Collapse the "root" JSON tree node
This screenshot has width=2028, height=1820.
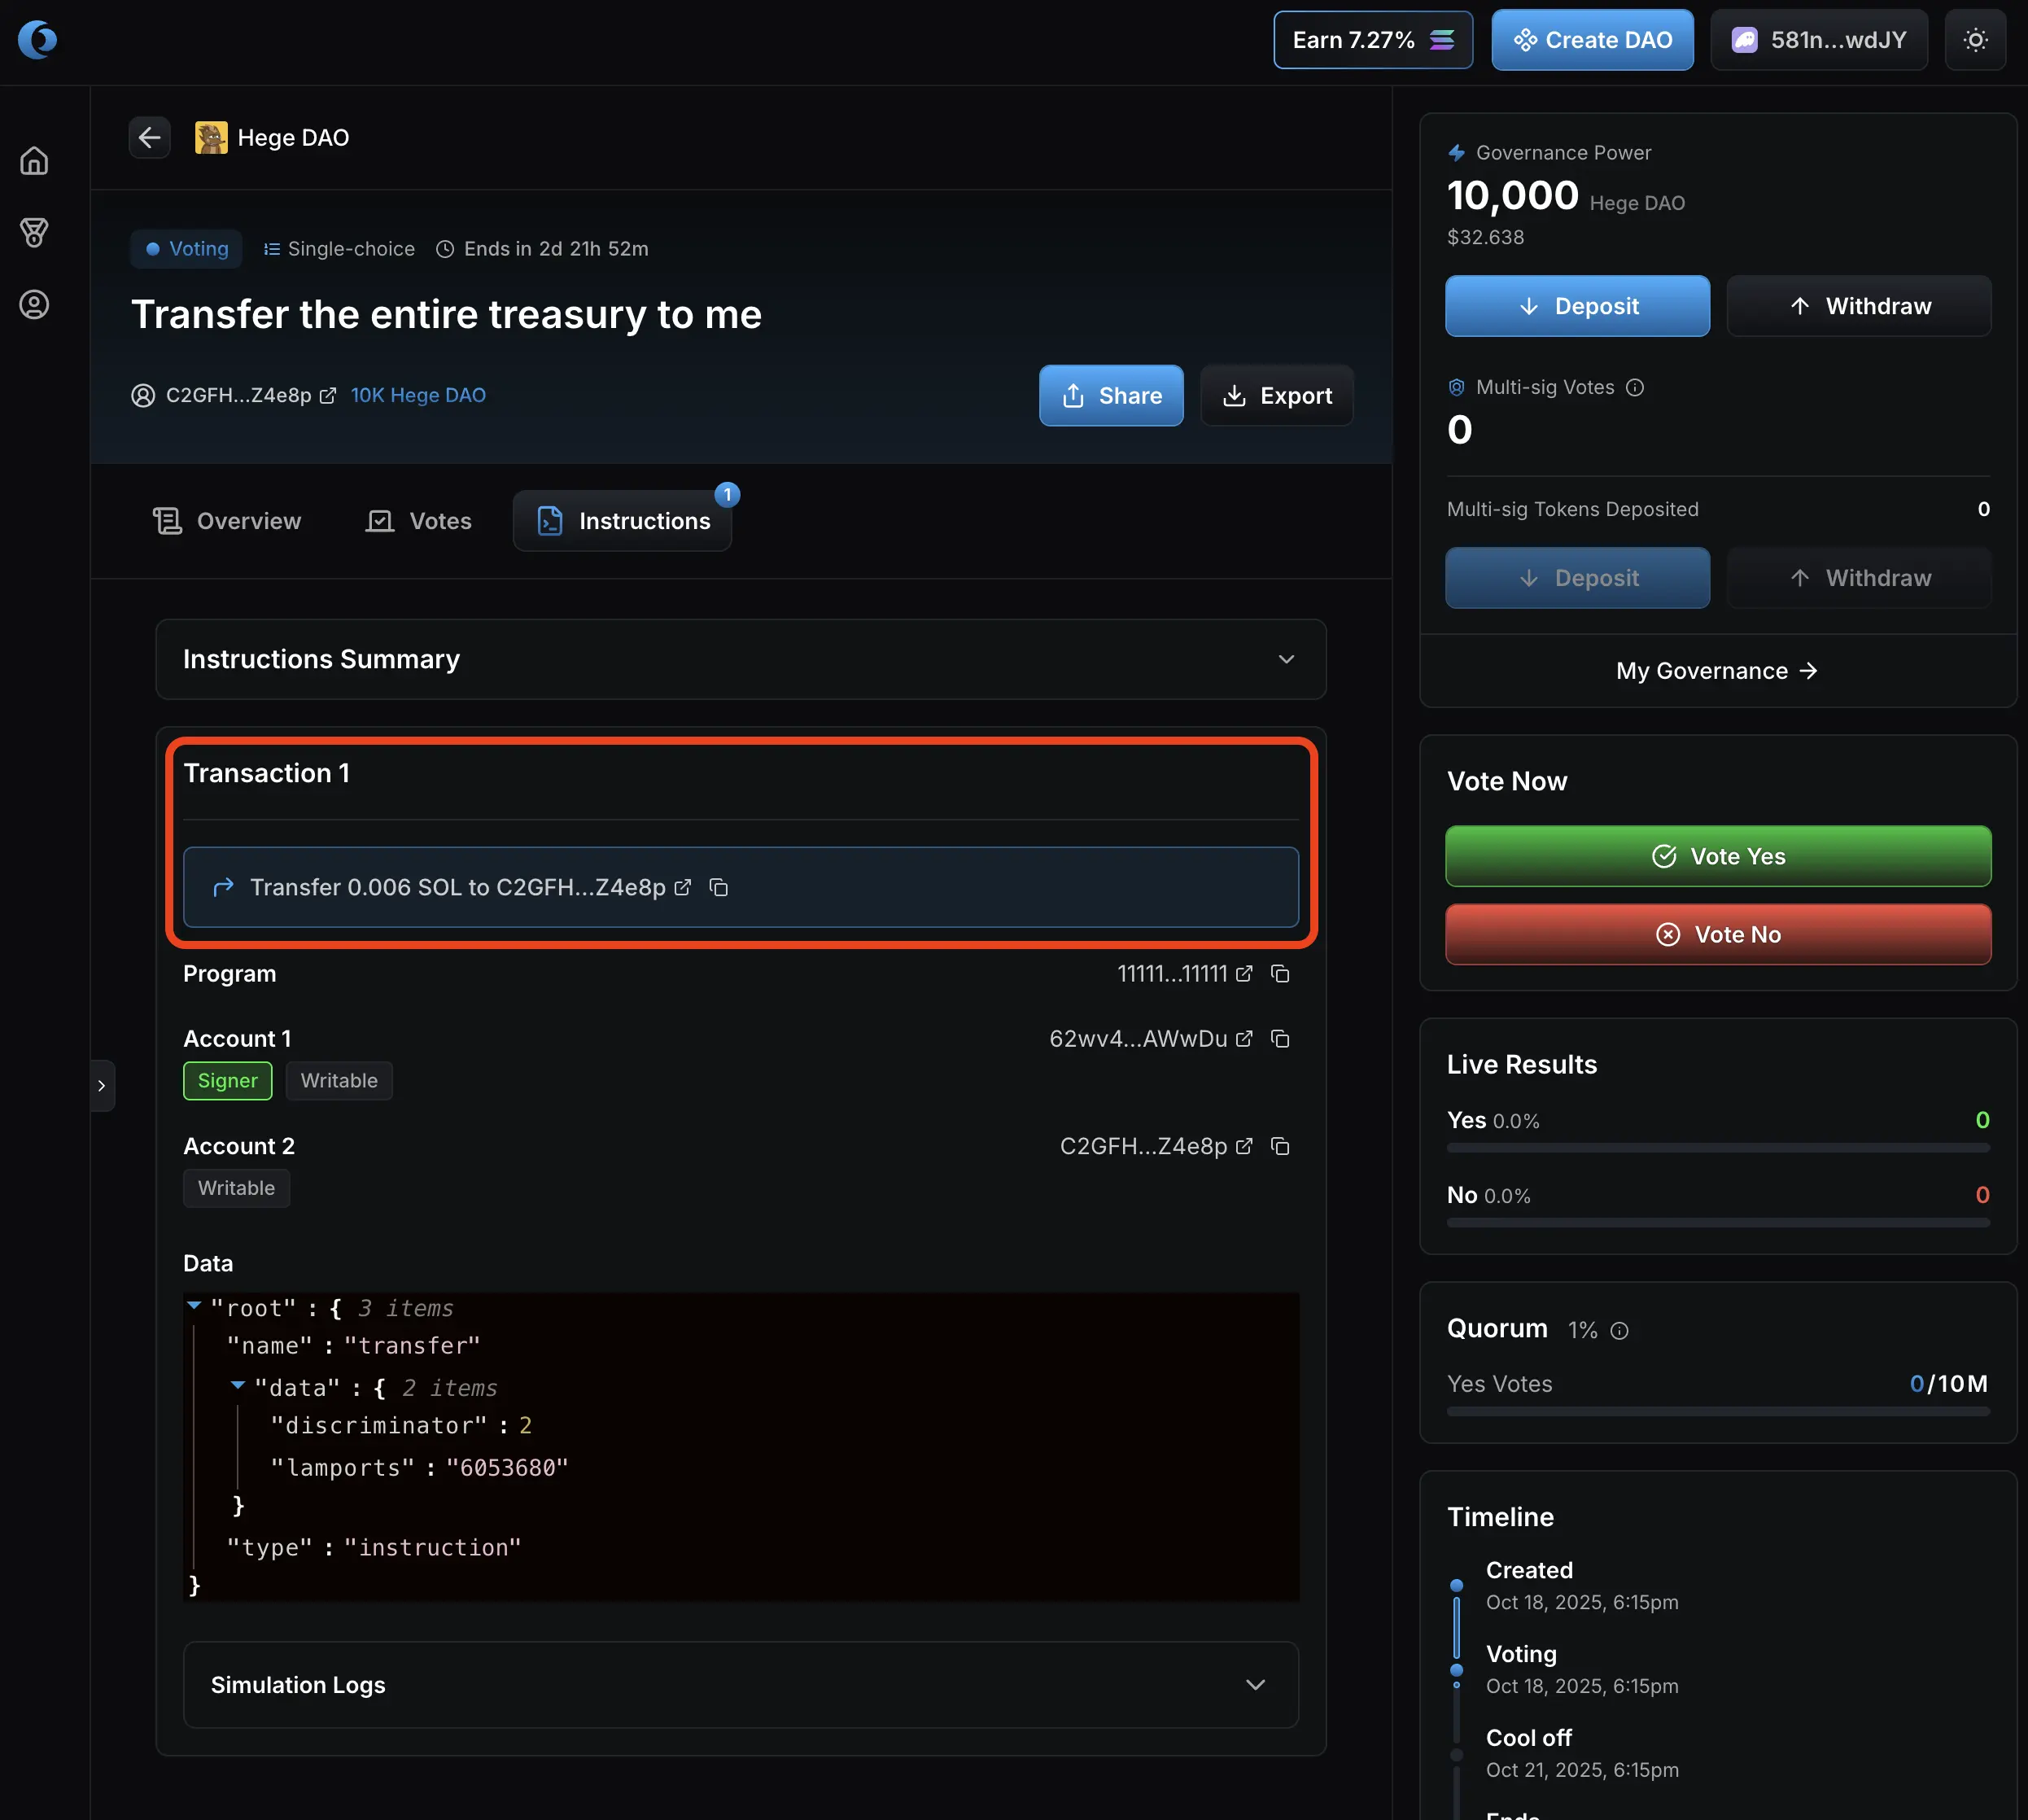[x=195, y=1306]
